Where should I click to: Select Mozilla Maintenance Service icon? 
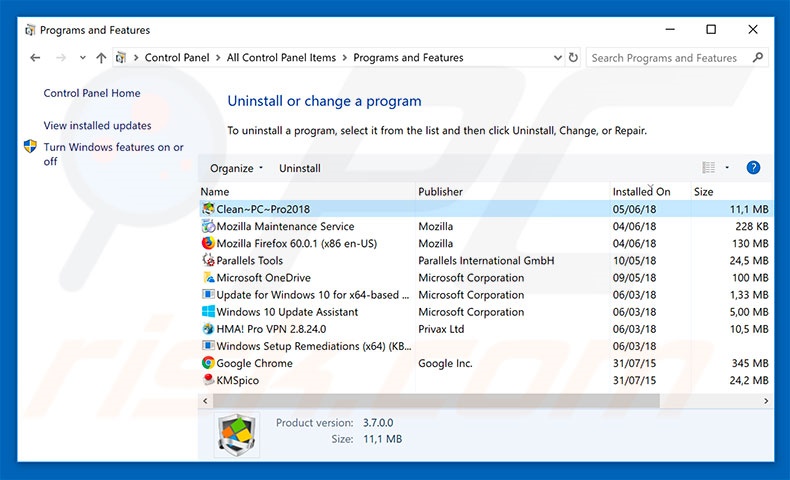coord(208,226)
